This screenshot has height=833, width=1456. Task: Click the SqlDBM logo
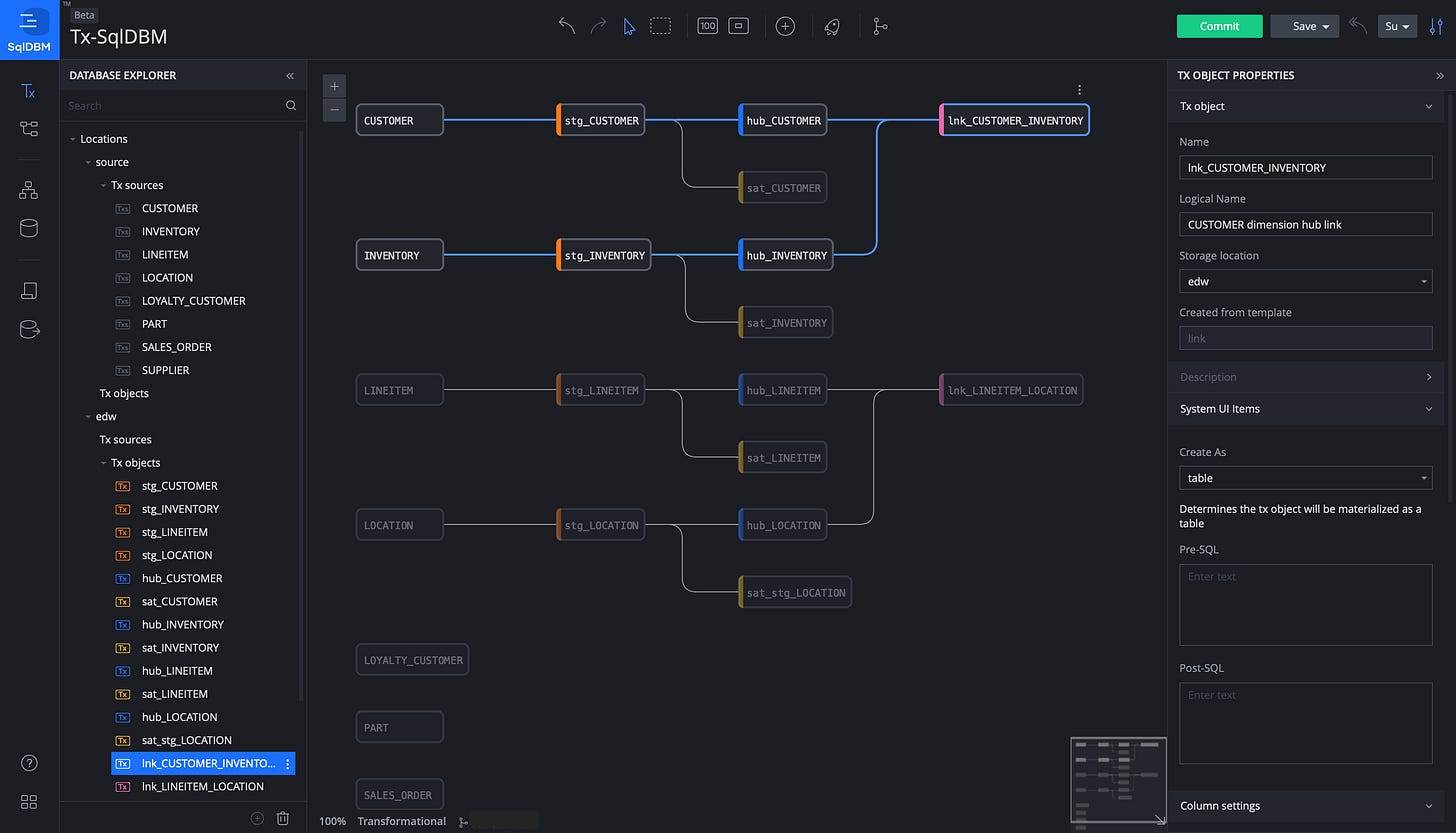pos(29,29)
